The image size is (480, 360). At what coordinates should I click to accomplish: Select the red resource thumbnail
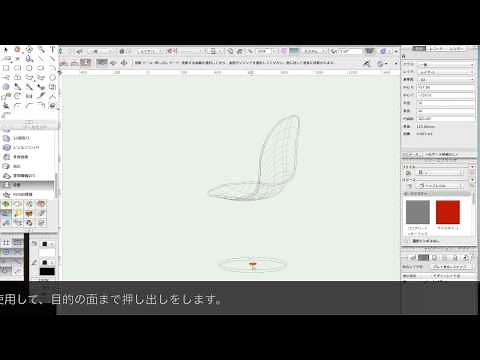click(x=448, y=212)
